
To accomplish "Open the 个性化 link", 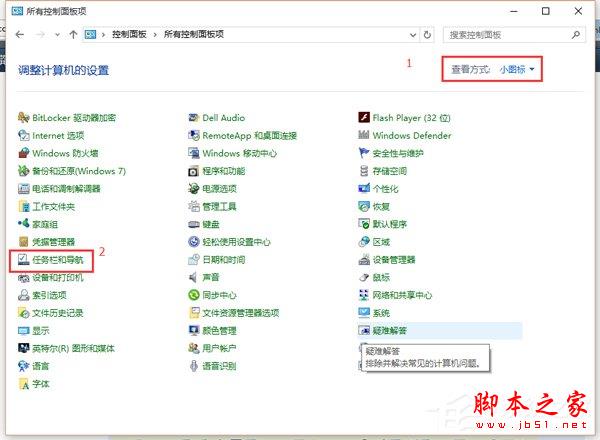I will click(385, 189).
